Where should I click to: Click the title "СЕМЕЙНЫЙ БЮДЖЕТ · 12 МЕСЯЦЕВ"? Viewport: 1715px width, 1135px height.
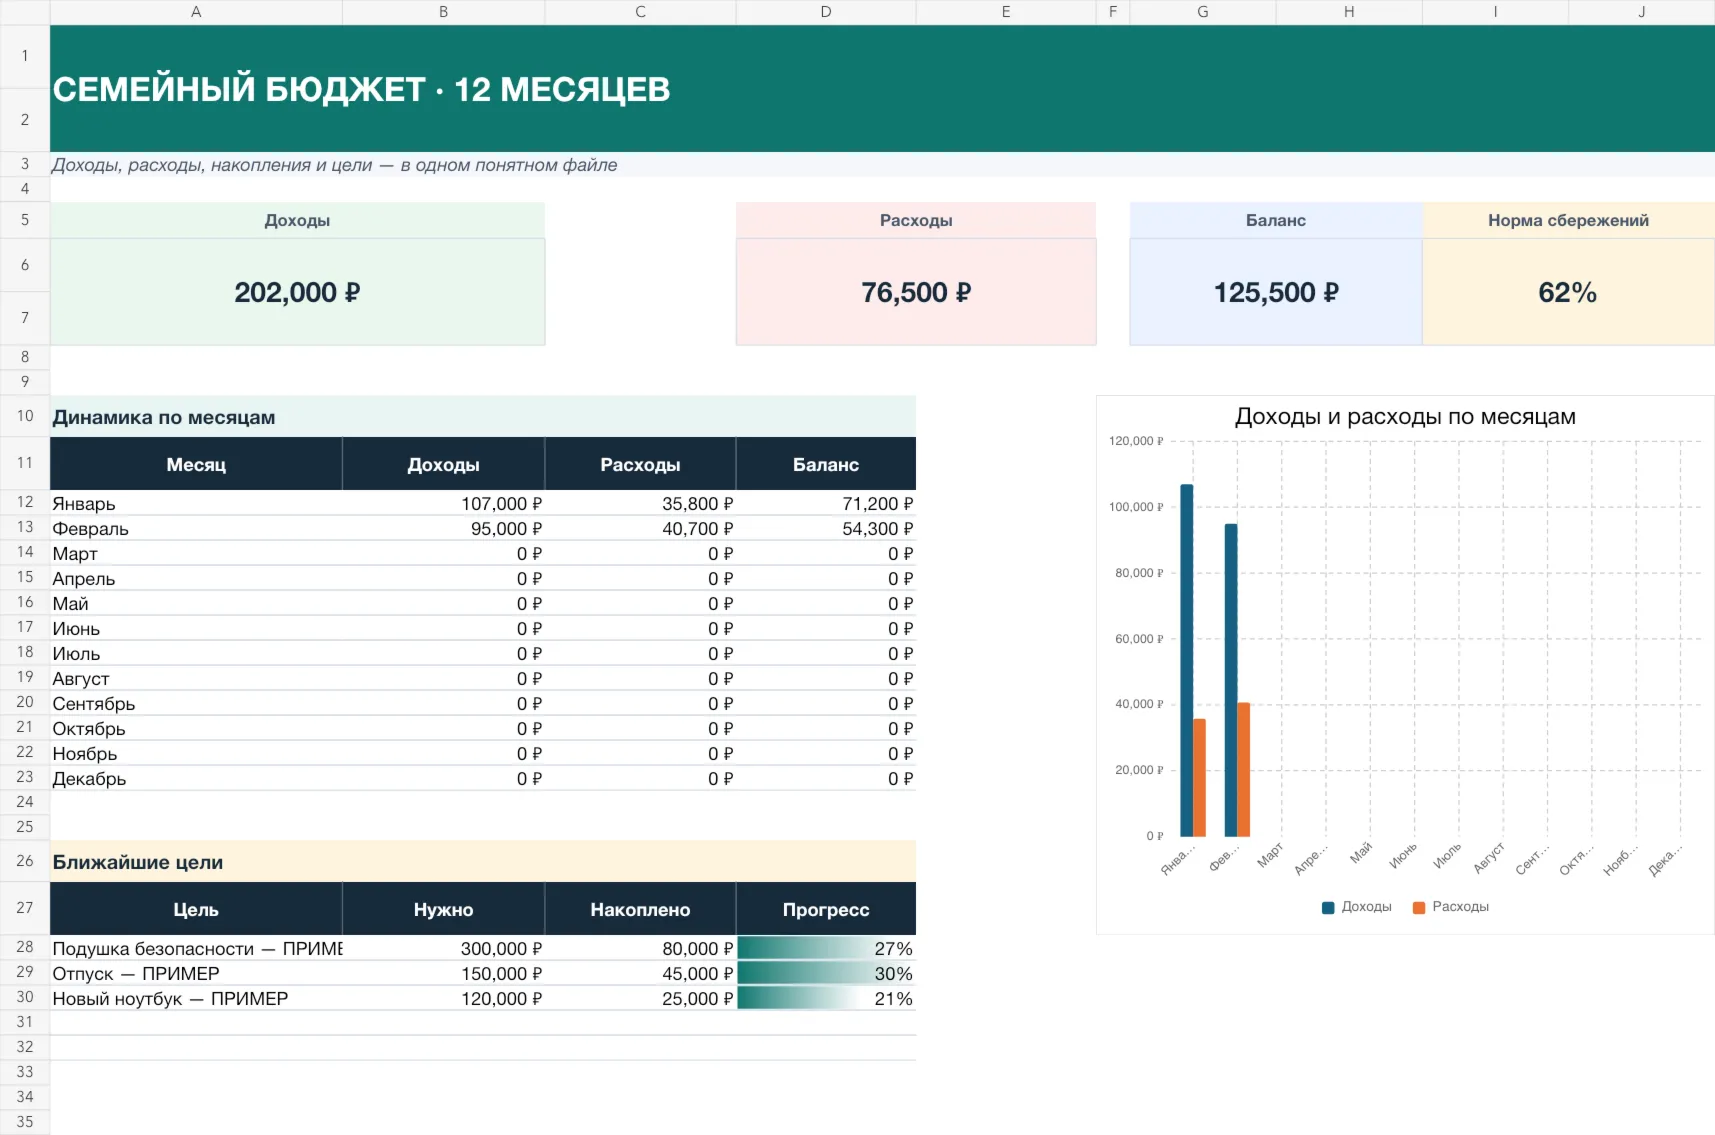[361, 89]
